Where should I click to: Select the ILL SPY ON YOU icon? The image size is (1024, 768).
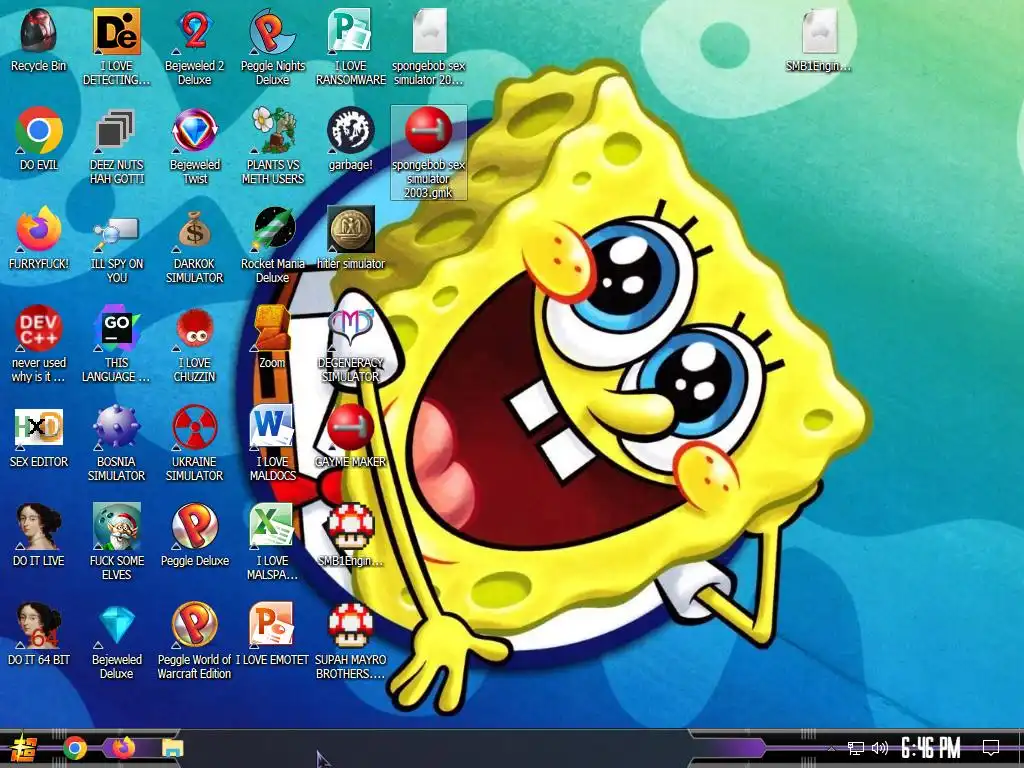click(117, 232)
